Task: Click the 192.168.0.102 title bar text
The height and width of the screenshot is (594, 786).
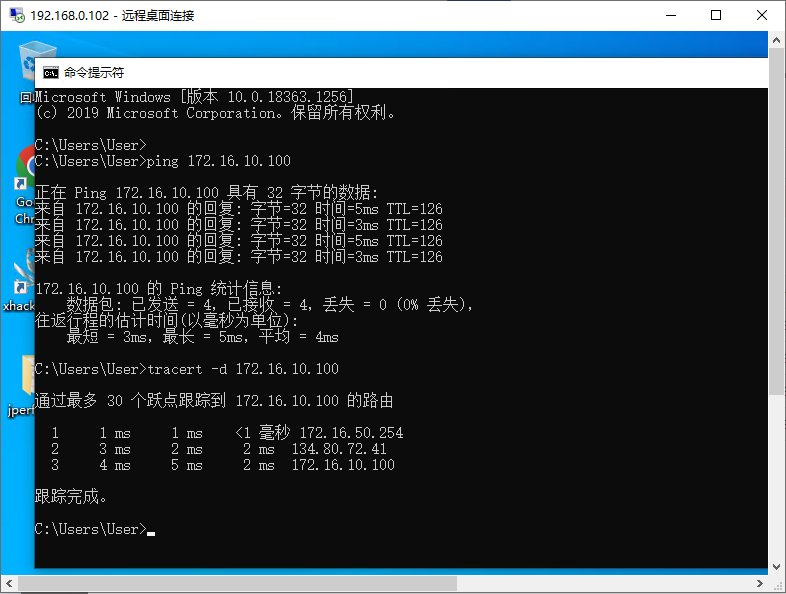Action: 69,16
